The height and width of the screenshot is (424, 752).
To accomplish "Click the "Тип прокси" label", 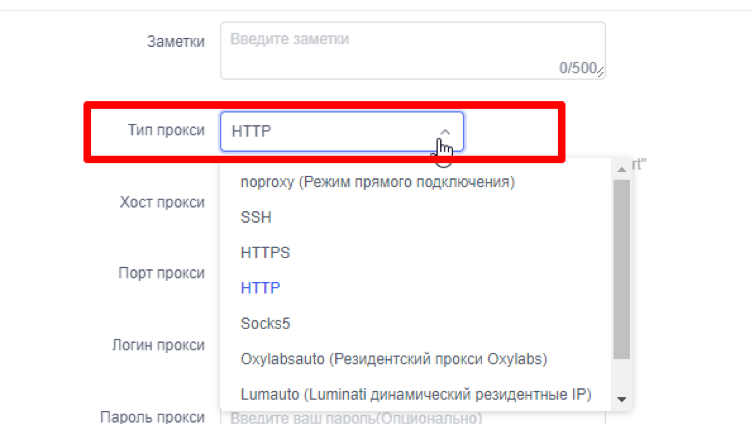I will click(x=166, y=130).
